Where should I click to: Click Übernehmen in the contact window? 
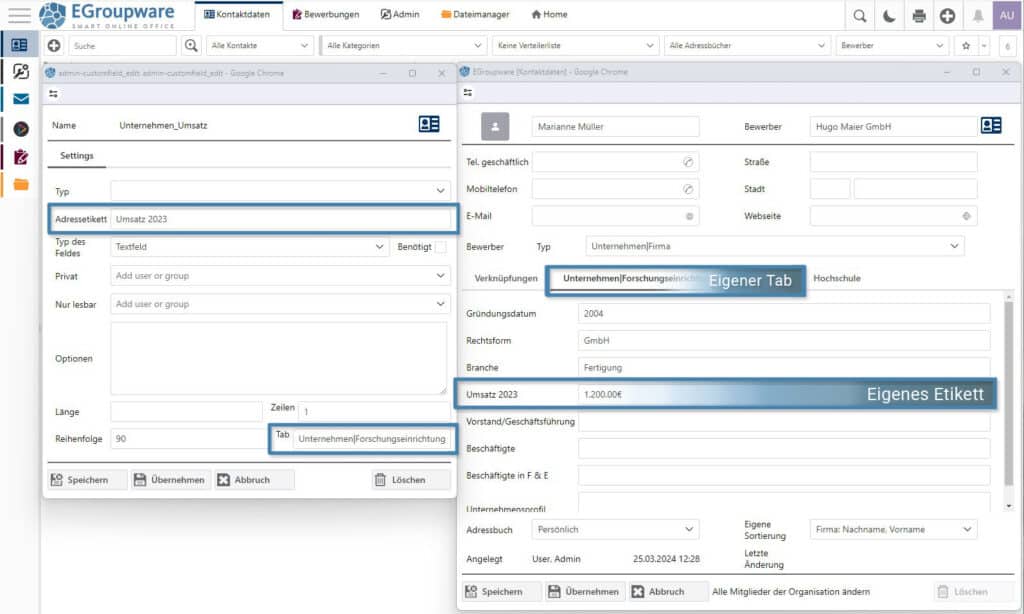[586, 591]
